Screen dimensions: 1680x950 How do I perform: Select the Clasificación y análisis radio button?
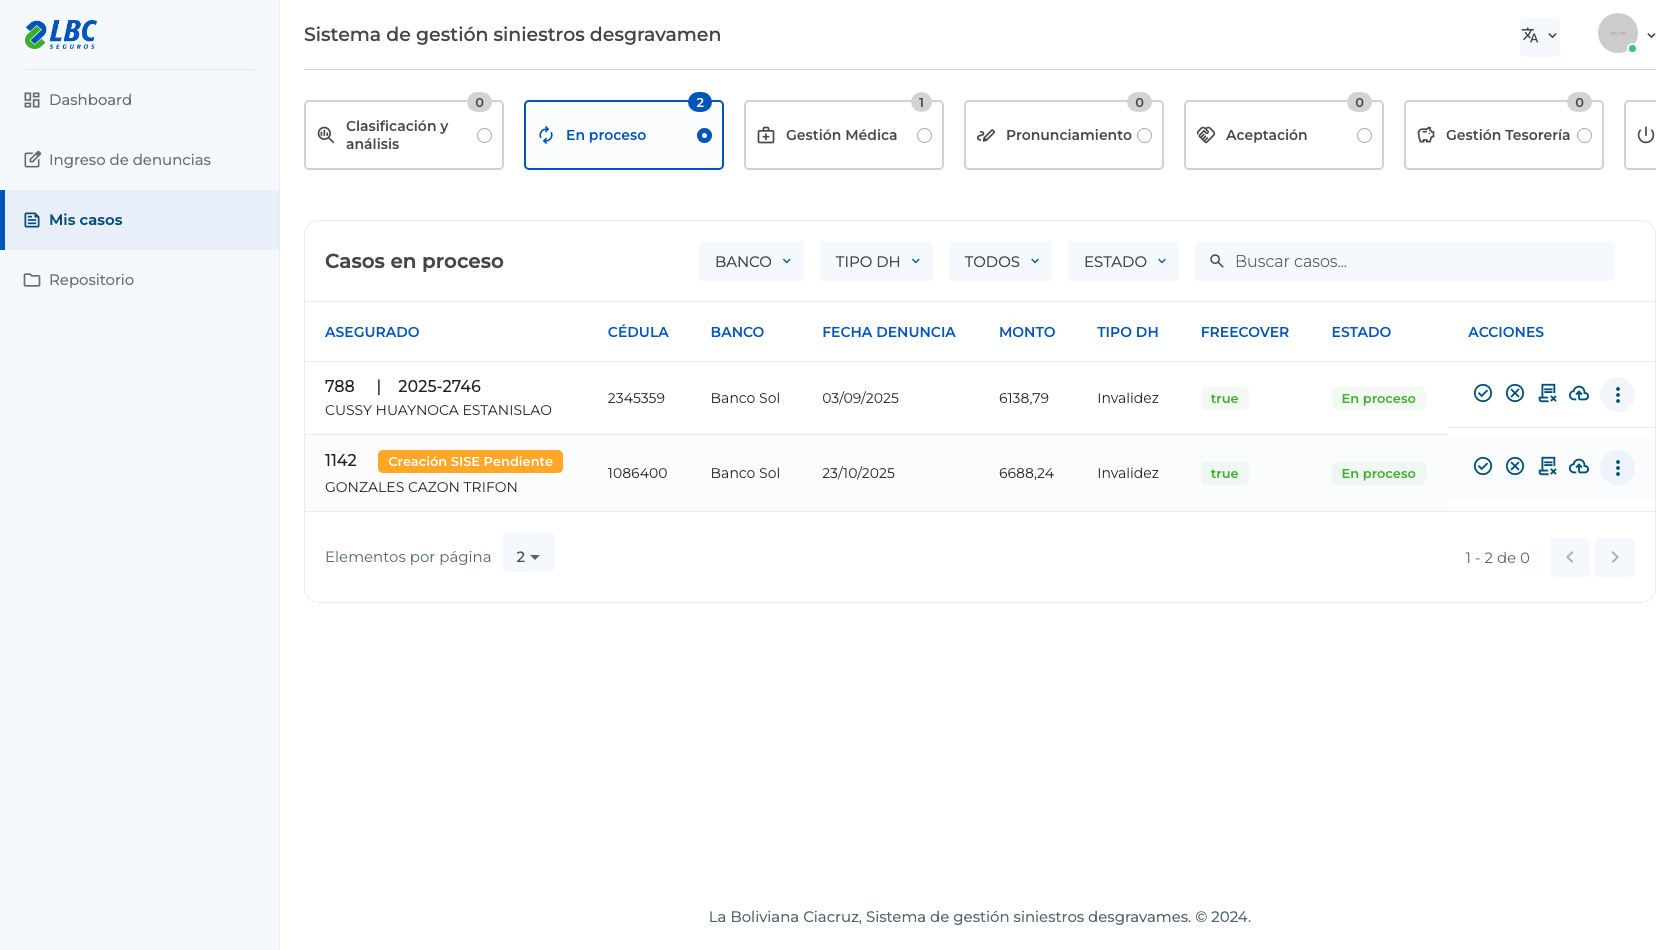coord(484,135)
